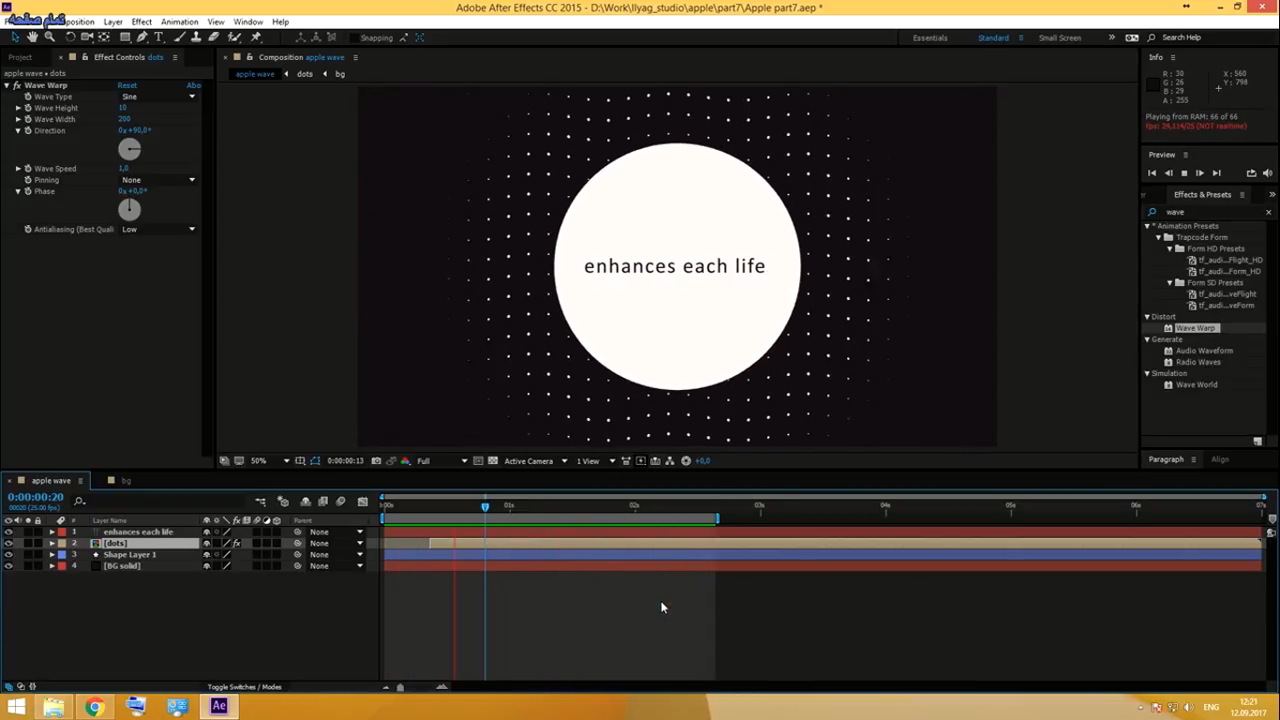Select the Horizontal Type tool
This screenshot has height=720, width=1280.
click(x=158, y=37)
